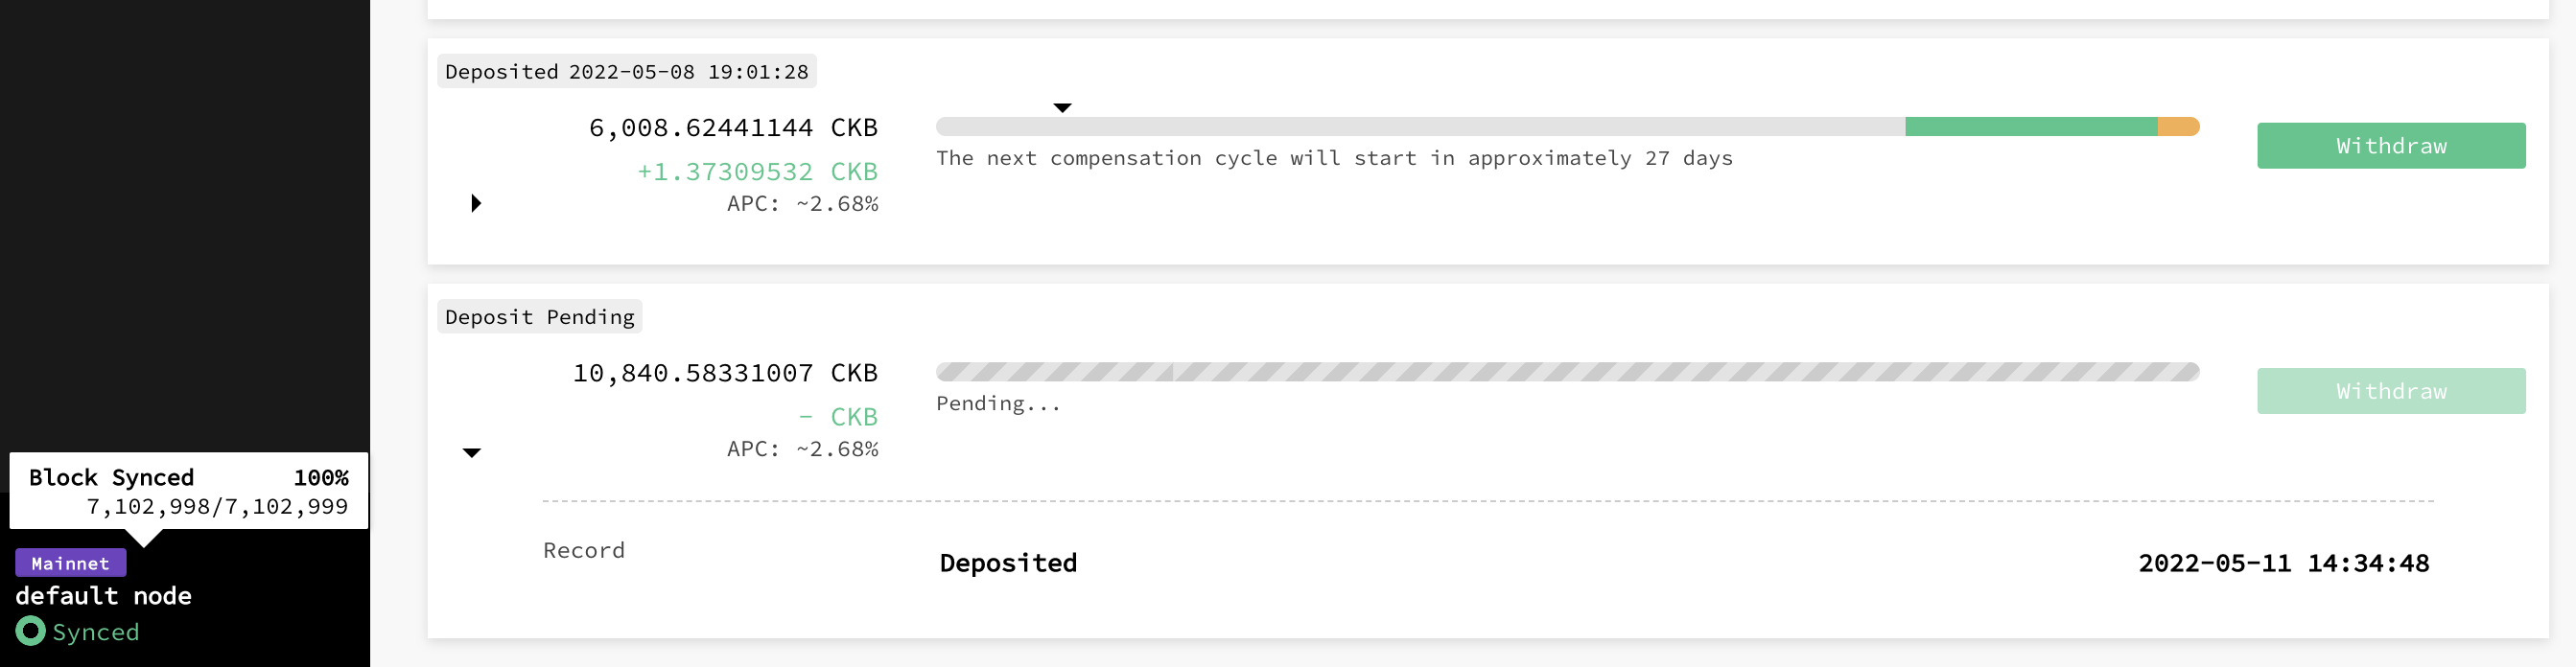Image resolution: width=2576 pixels, height=667 pixels.
Task: Click the Mainnet network badge
Action: (70, 563)
